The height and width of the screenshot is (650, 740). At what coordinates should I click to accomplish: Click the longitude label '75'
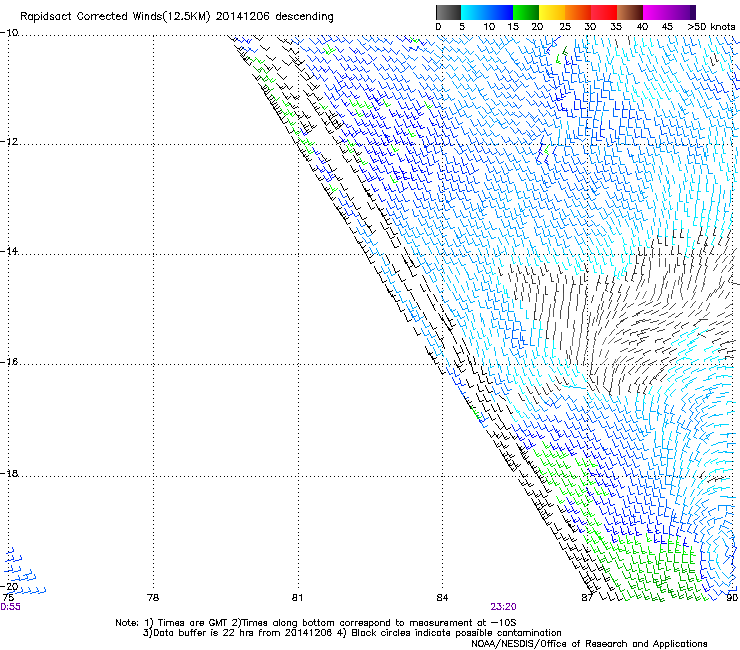8,598
